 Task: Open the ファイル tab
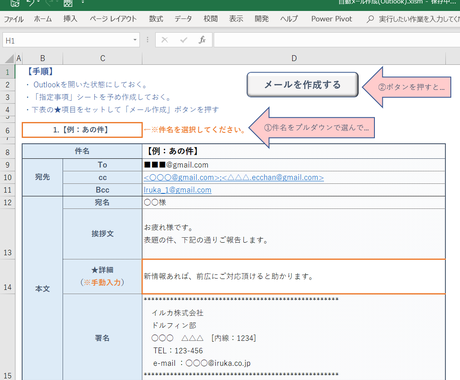tap(14, 19)
